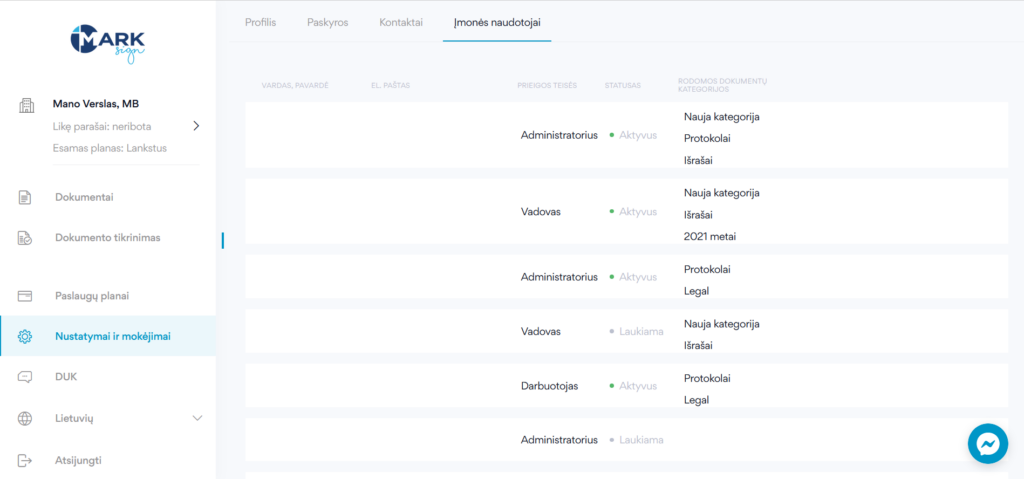Click the Paslaugų planai card icon
This screenshot has height=479, width=1024.
tap(26, 296)
